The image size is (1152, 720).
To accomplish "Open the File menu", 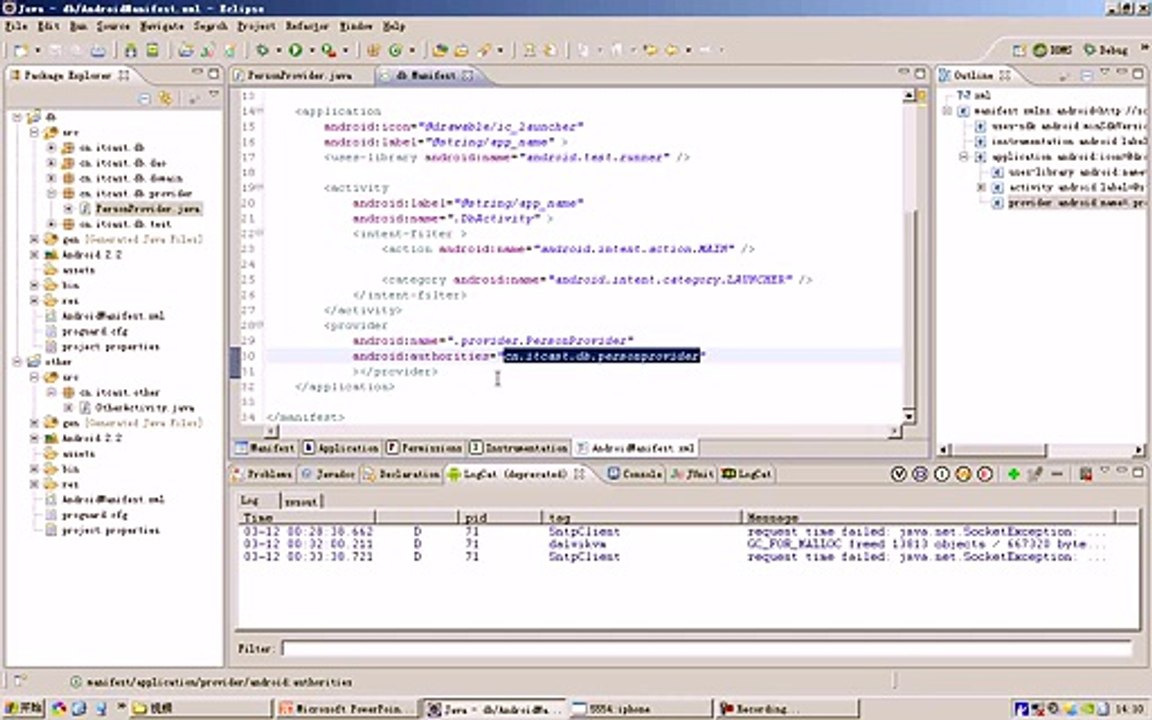I will (15, 26).
